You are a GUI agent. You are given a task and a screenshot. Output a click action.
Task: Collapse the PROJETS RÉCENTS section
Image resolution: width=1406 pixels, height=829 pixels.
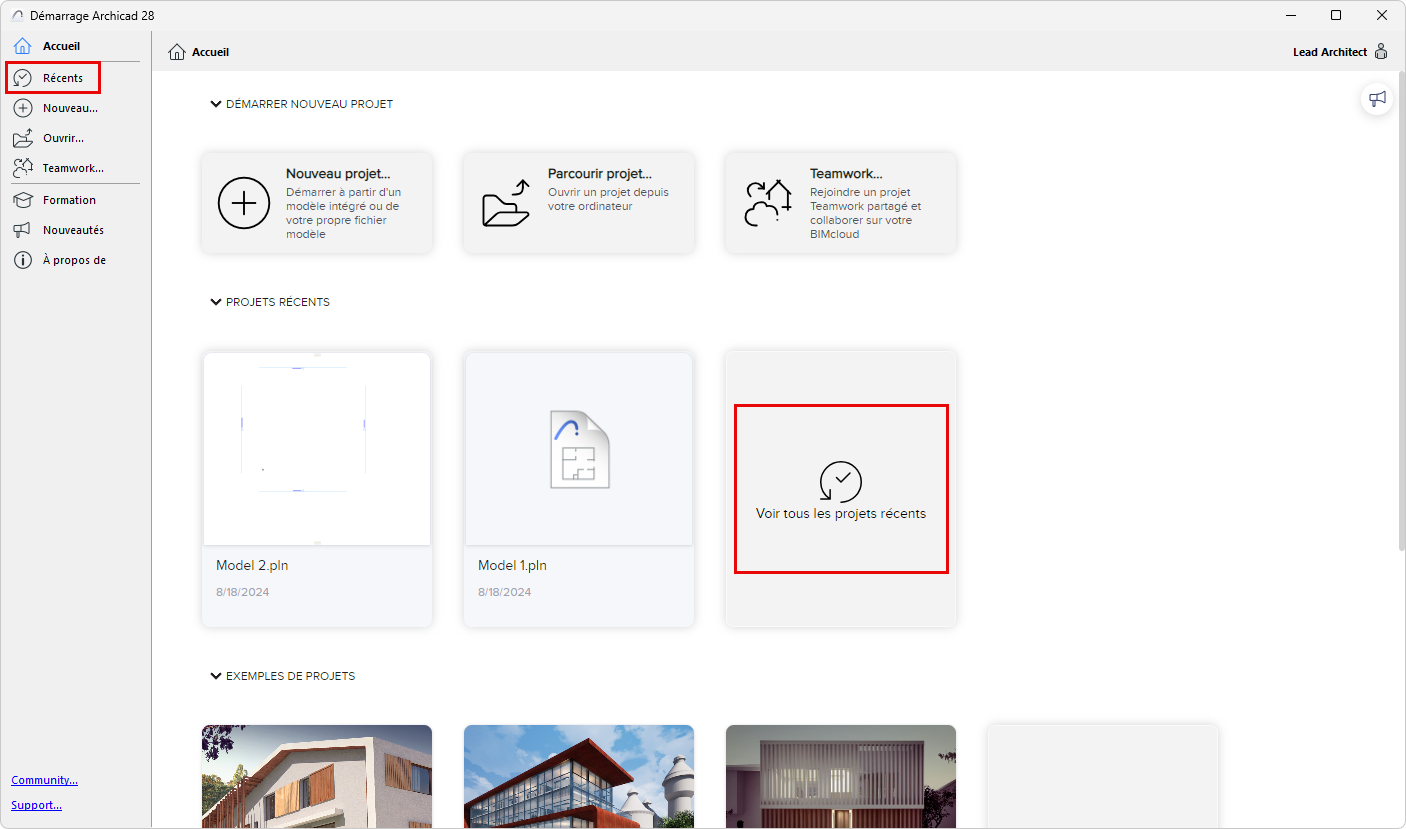click(x=215, y=301)
